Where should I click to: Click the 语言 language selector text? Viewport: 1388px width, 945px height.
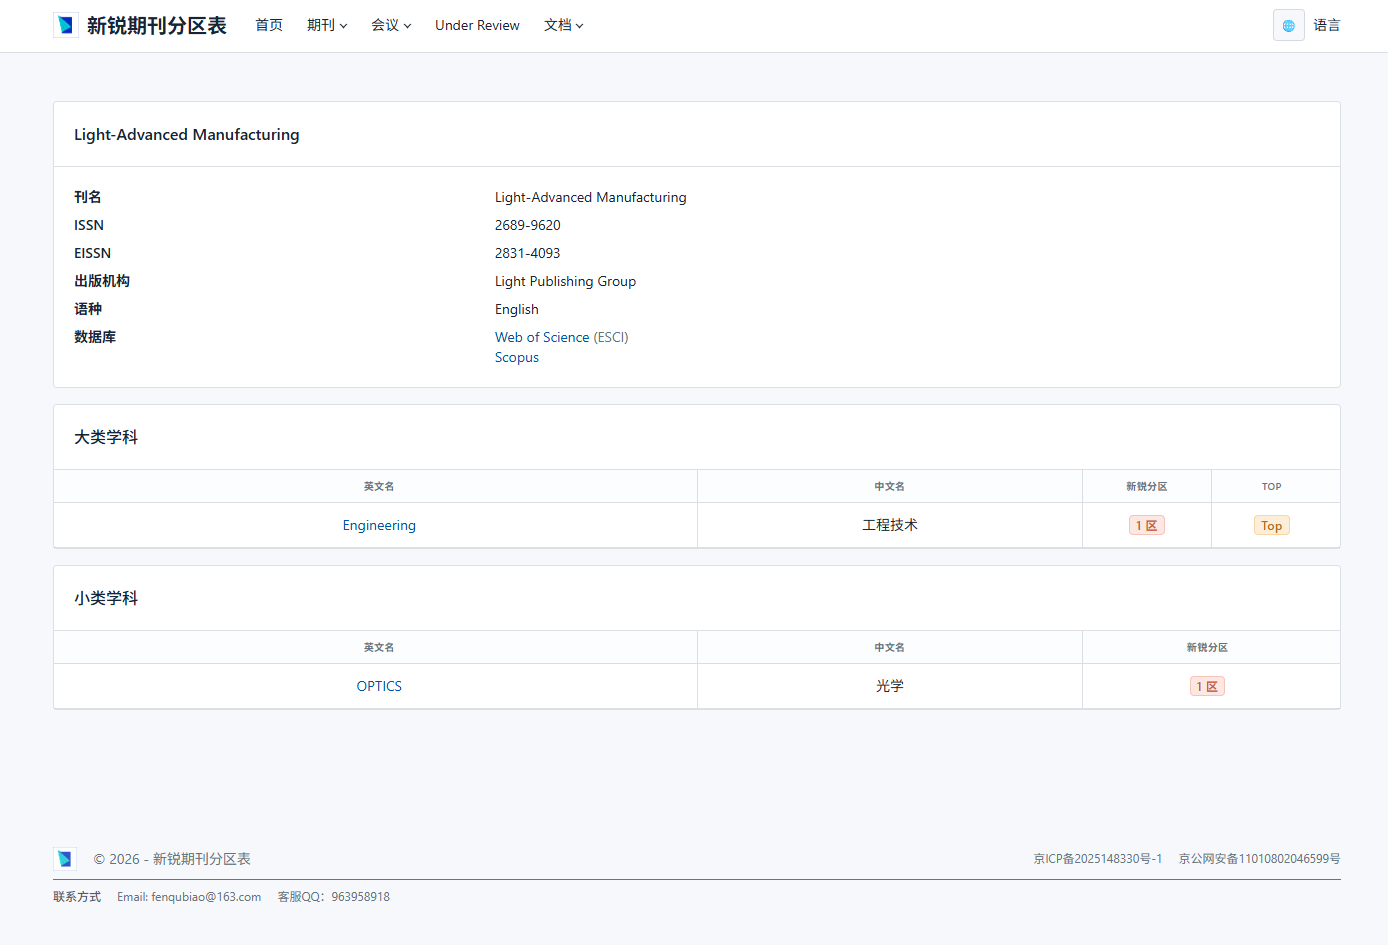tap(1327, 25)
